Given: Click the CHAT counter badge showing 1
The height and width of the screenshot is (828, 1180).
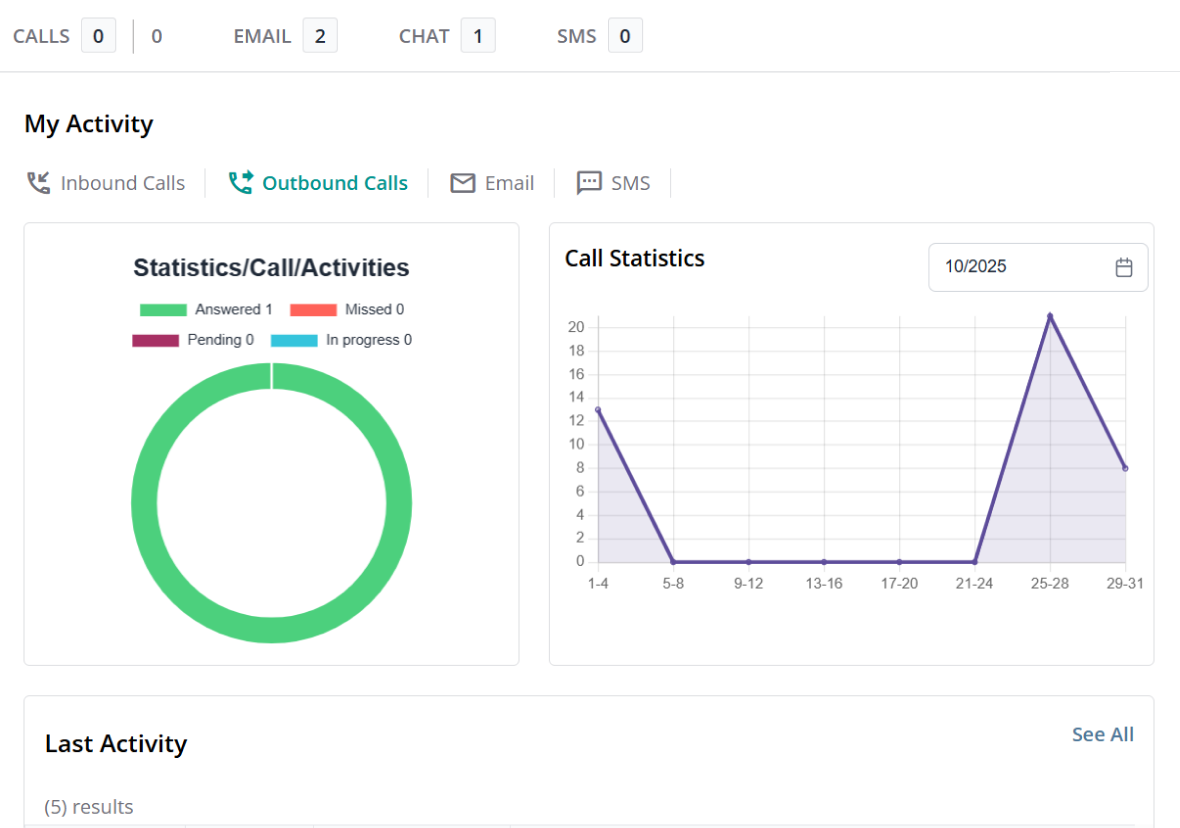Looking at the screenshot, I should pyautogui.click(x=478, y=37).
